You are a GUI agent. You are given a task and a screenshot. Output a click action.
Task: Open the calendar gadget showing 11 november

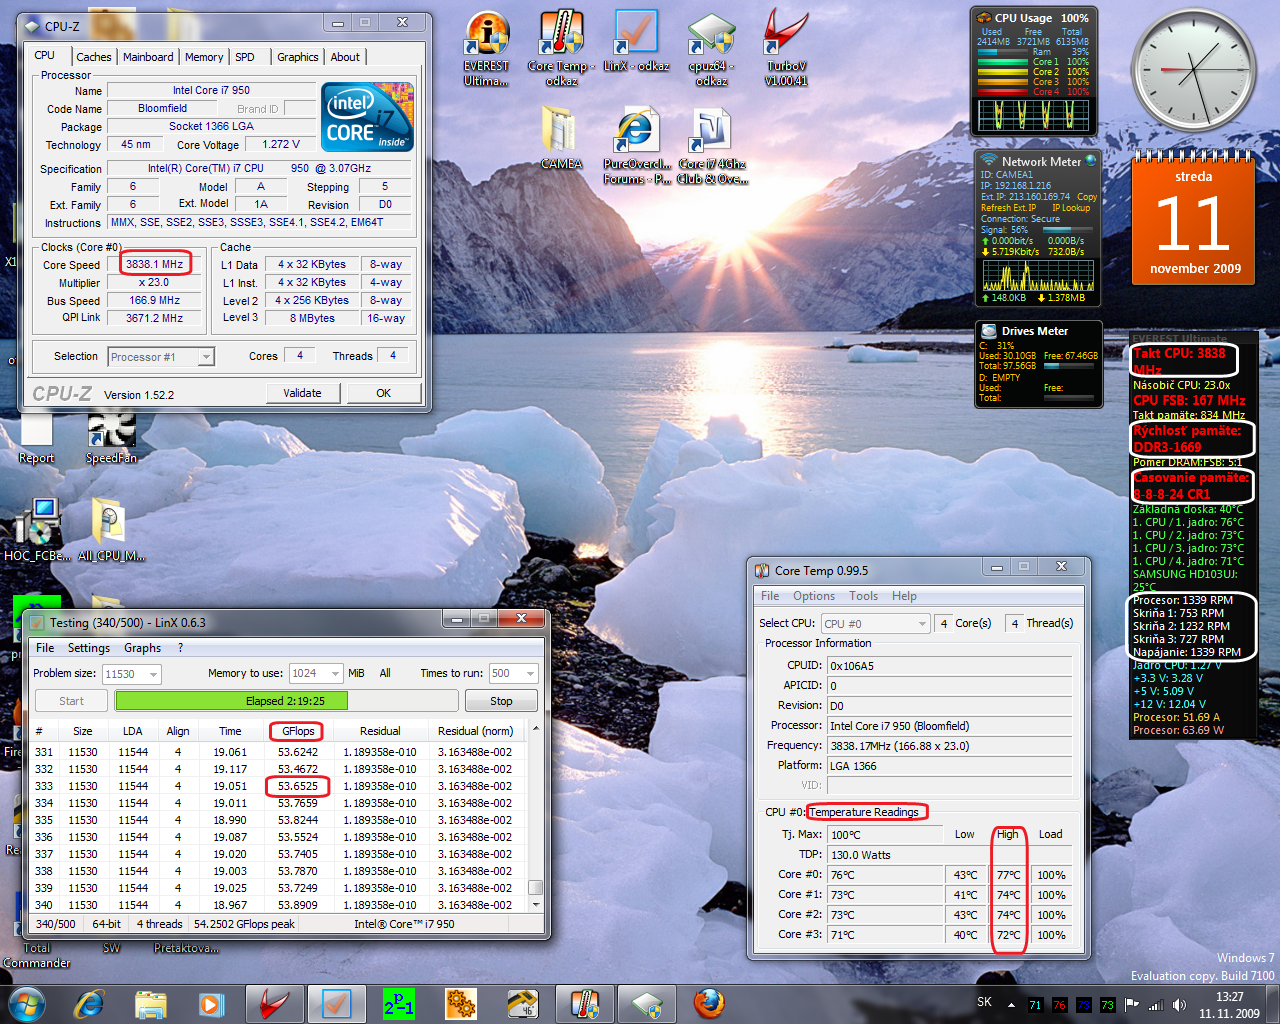(1194, 218)
